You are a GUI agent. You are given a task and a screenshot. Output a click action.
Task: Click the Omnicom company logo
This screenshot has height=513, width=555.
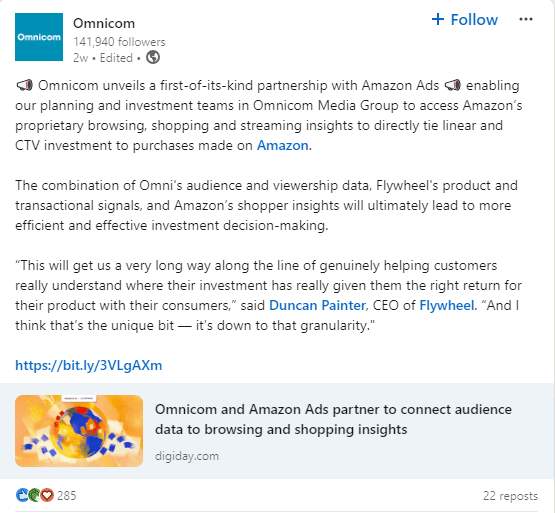point(39,37)
